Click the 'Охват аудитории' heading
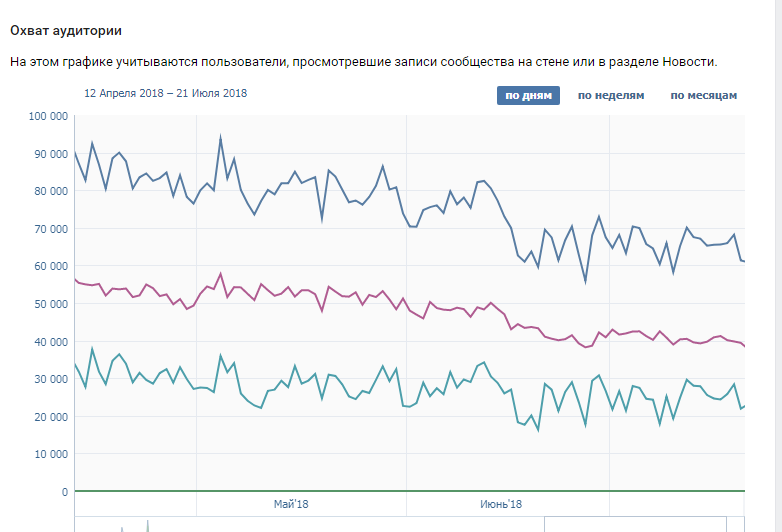 click(66, 30)
